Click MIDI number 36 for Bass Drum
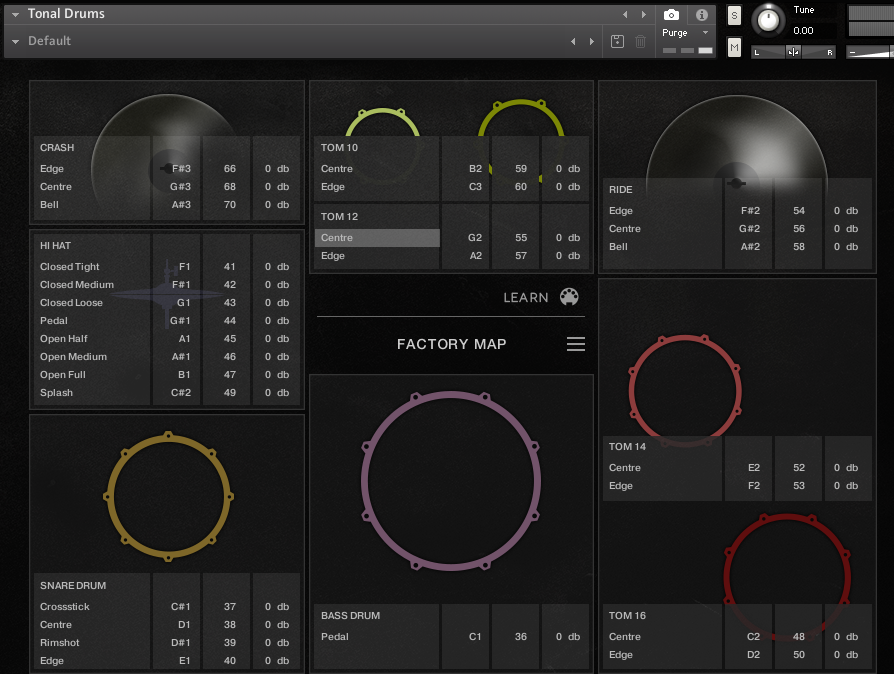 [x=521, y=637]
